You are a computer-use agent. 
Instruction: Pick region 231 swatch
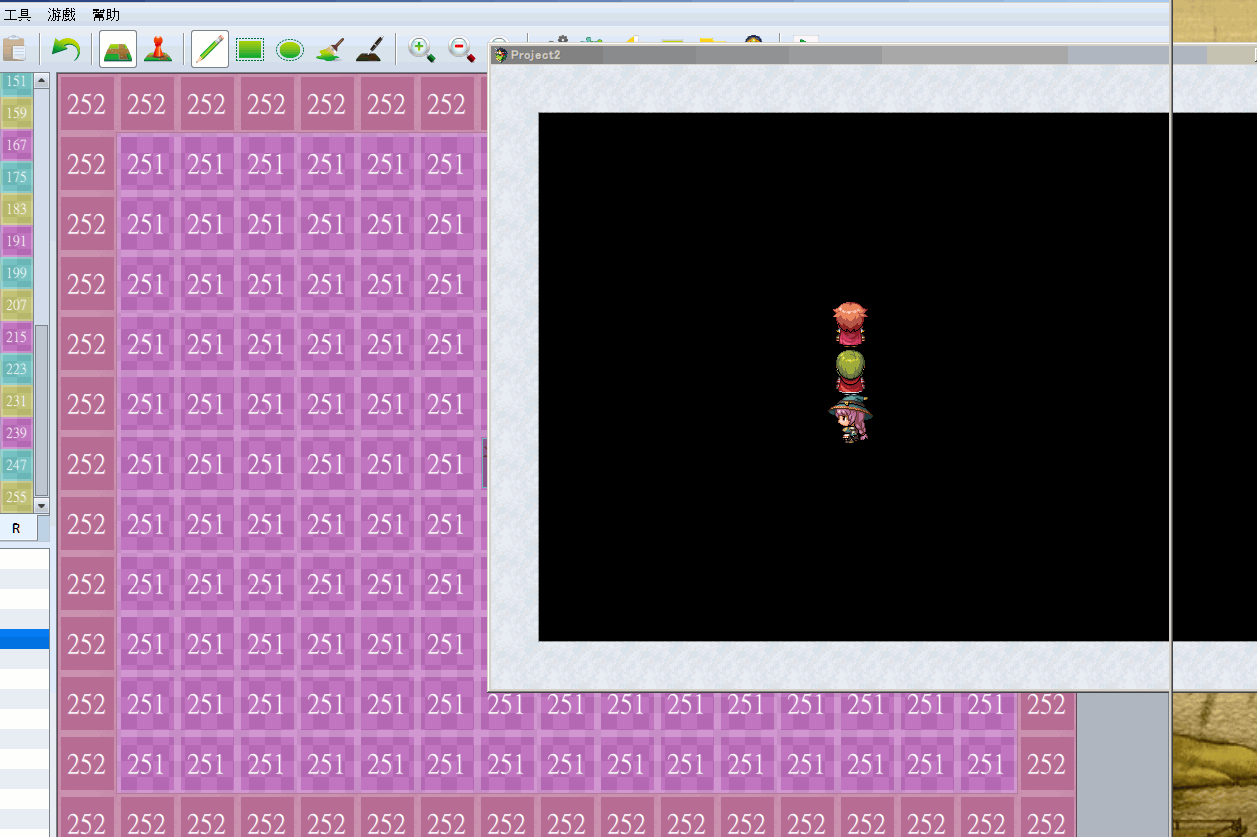pos(16,401)
